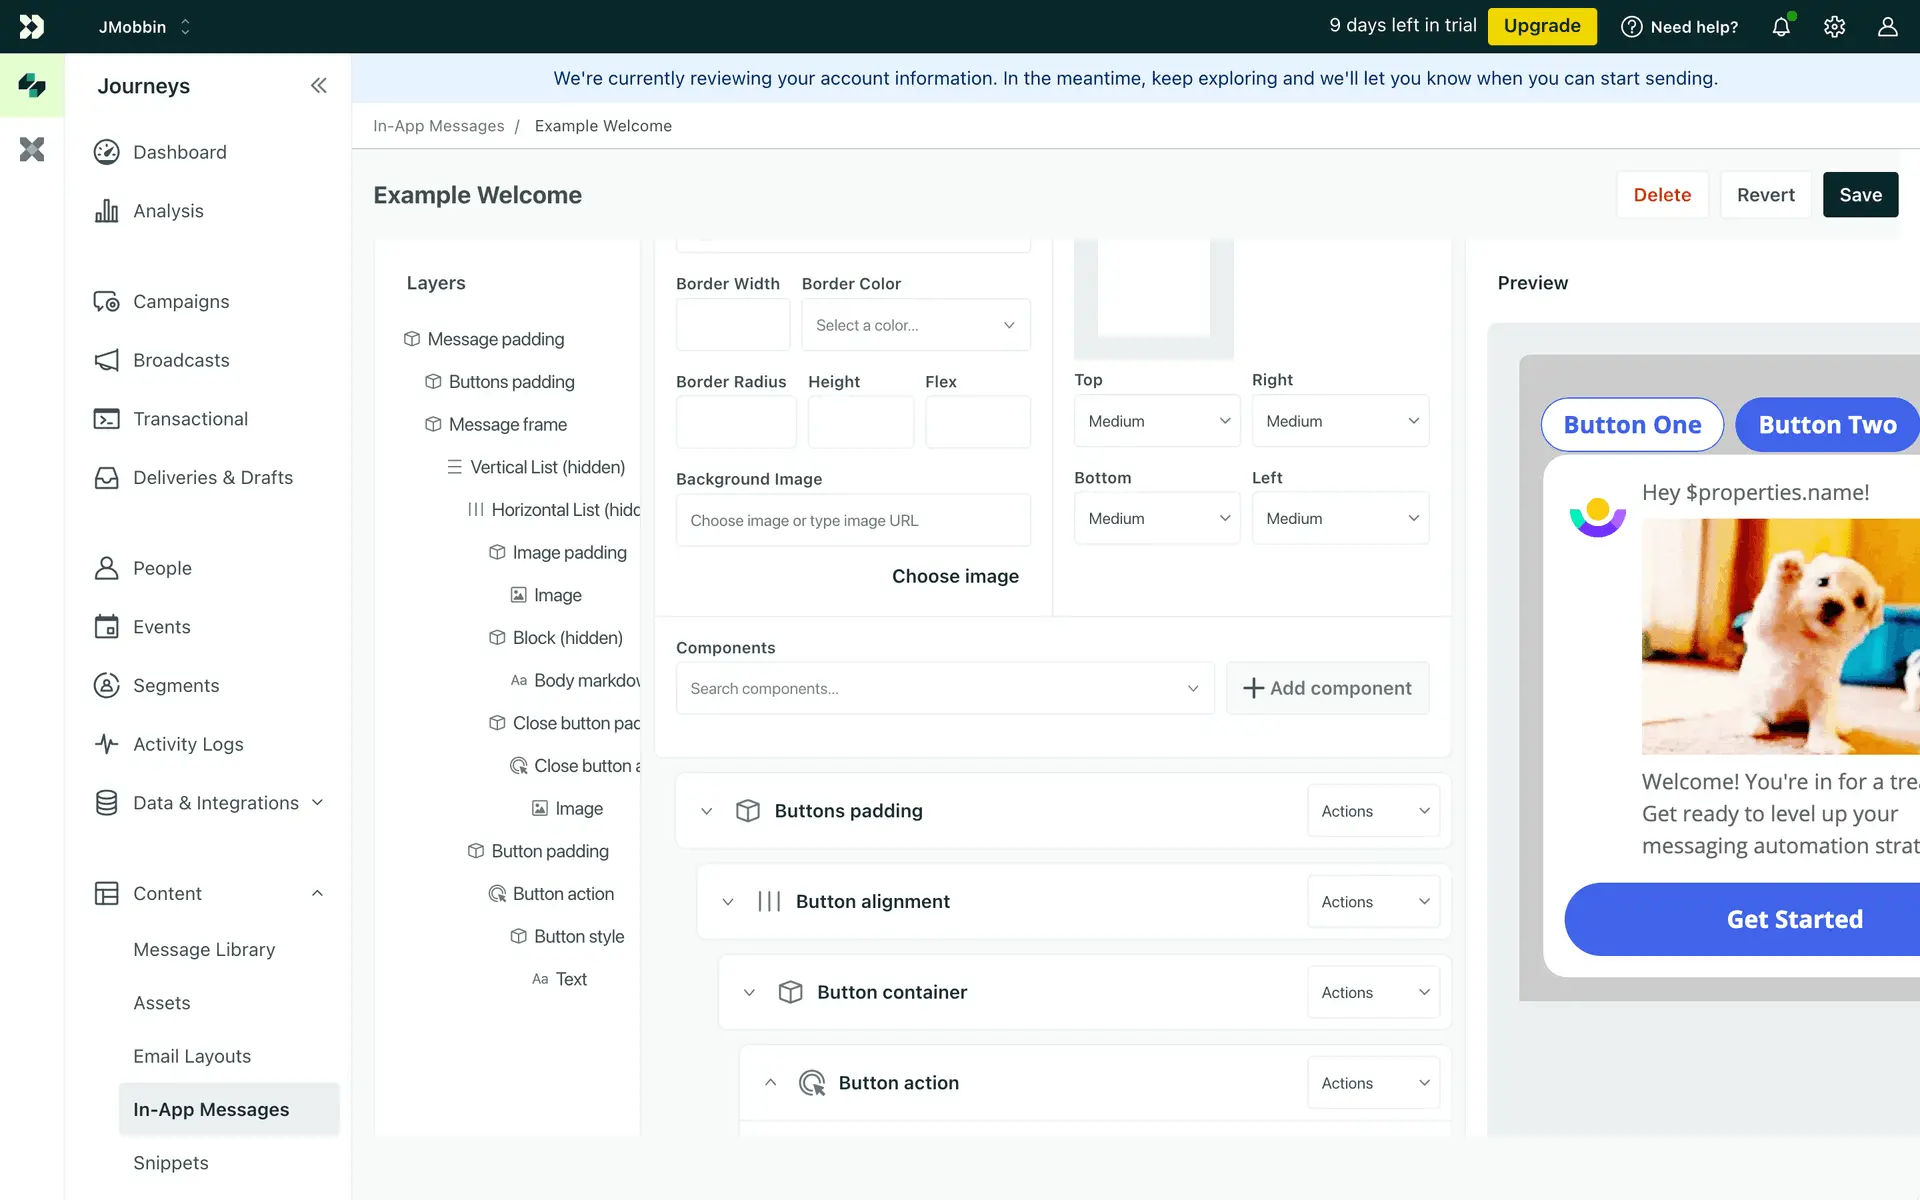This screenshot has width=1920, height=1200.
Task: Select the Message frame layer
Action: [x=507, y=425]
